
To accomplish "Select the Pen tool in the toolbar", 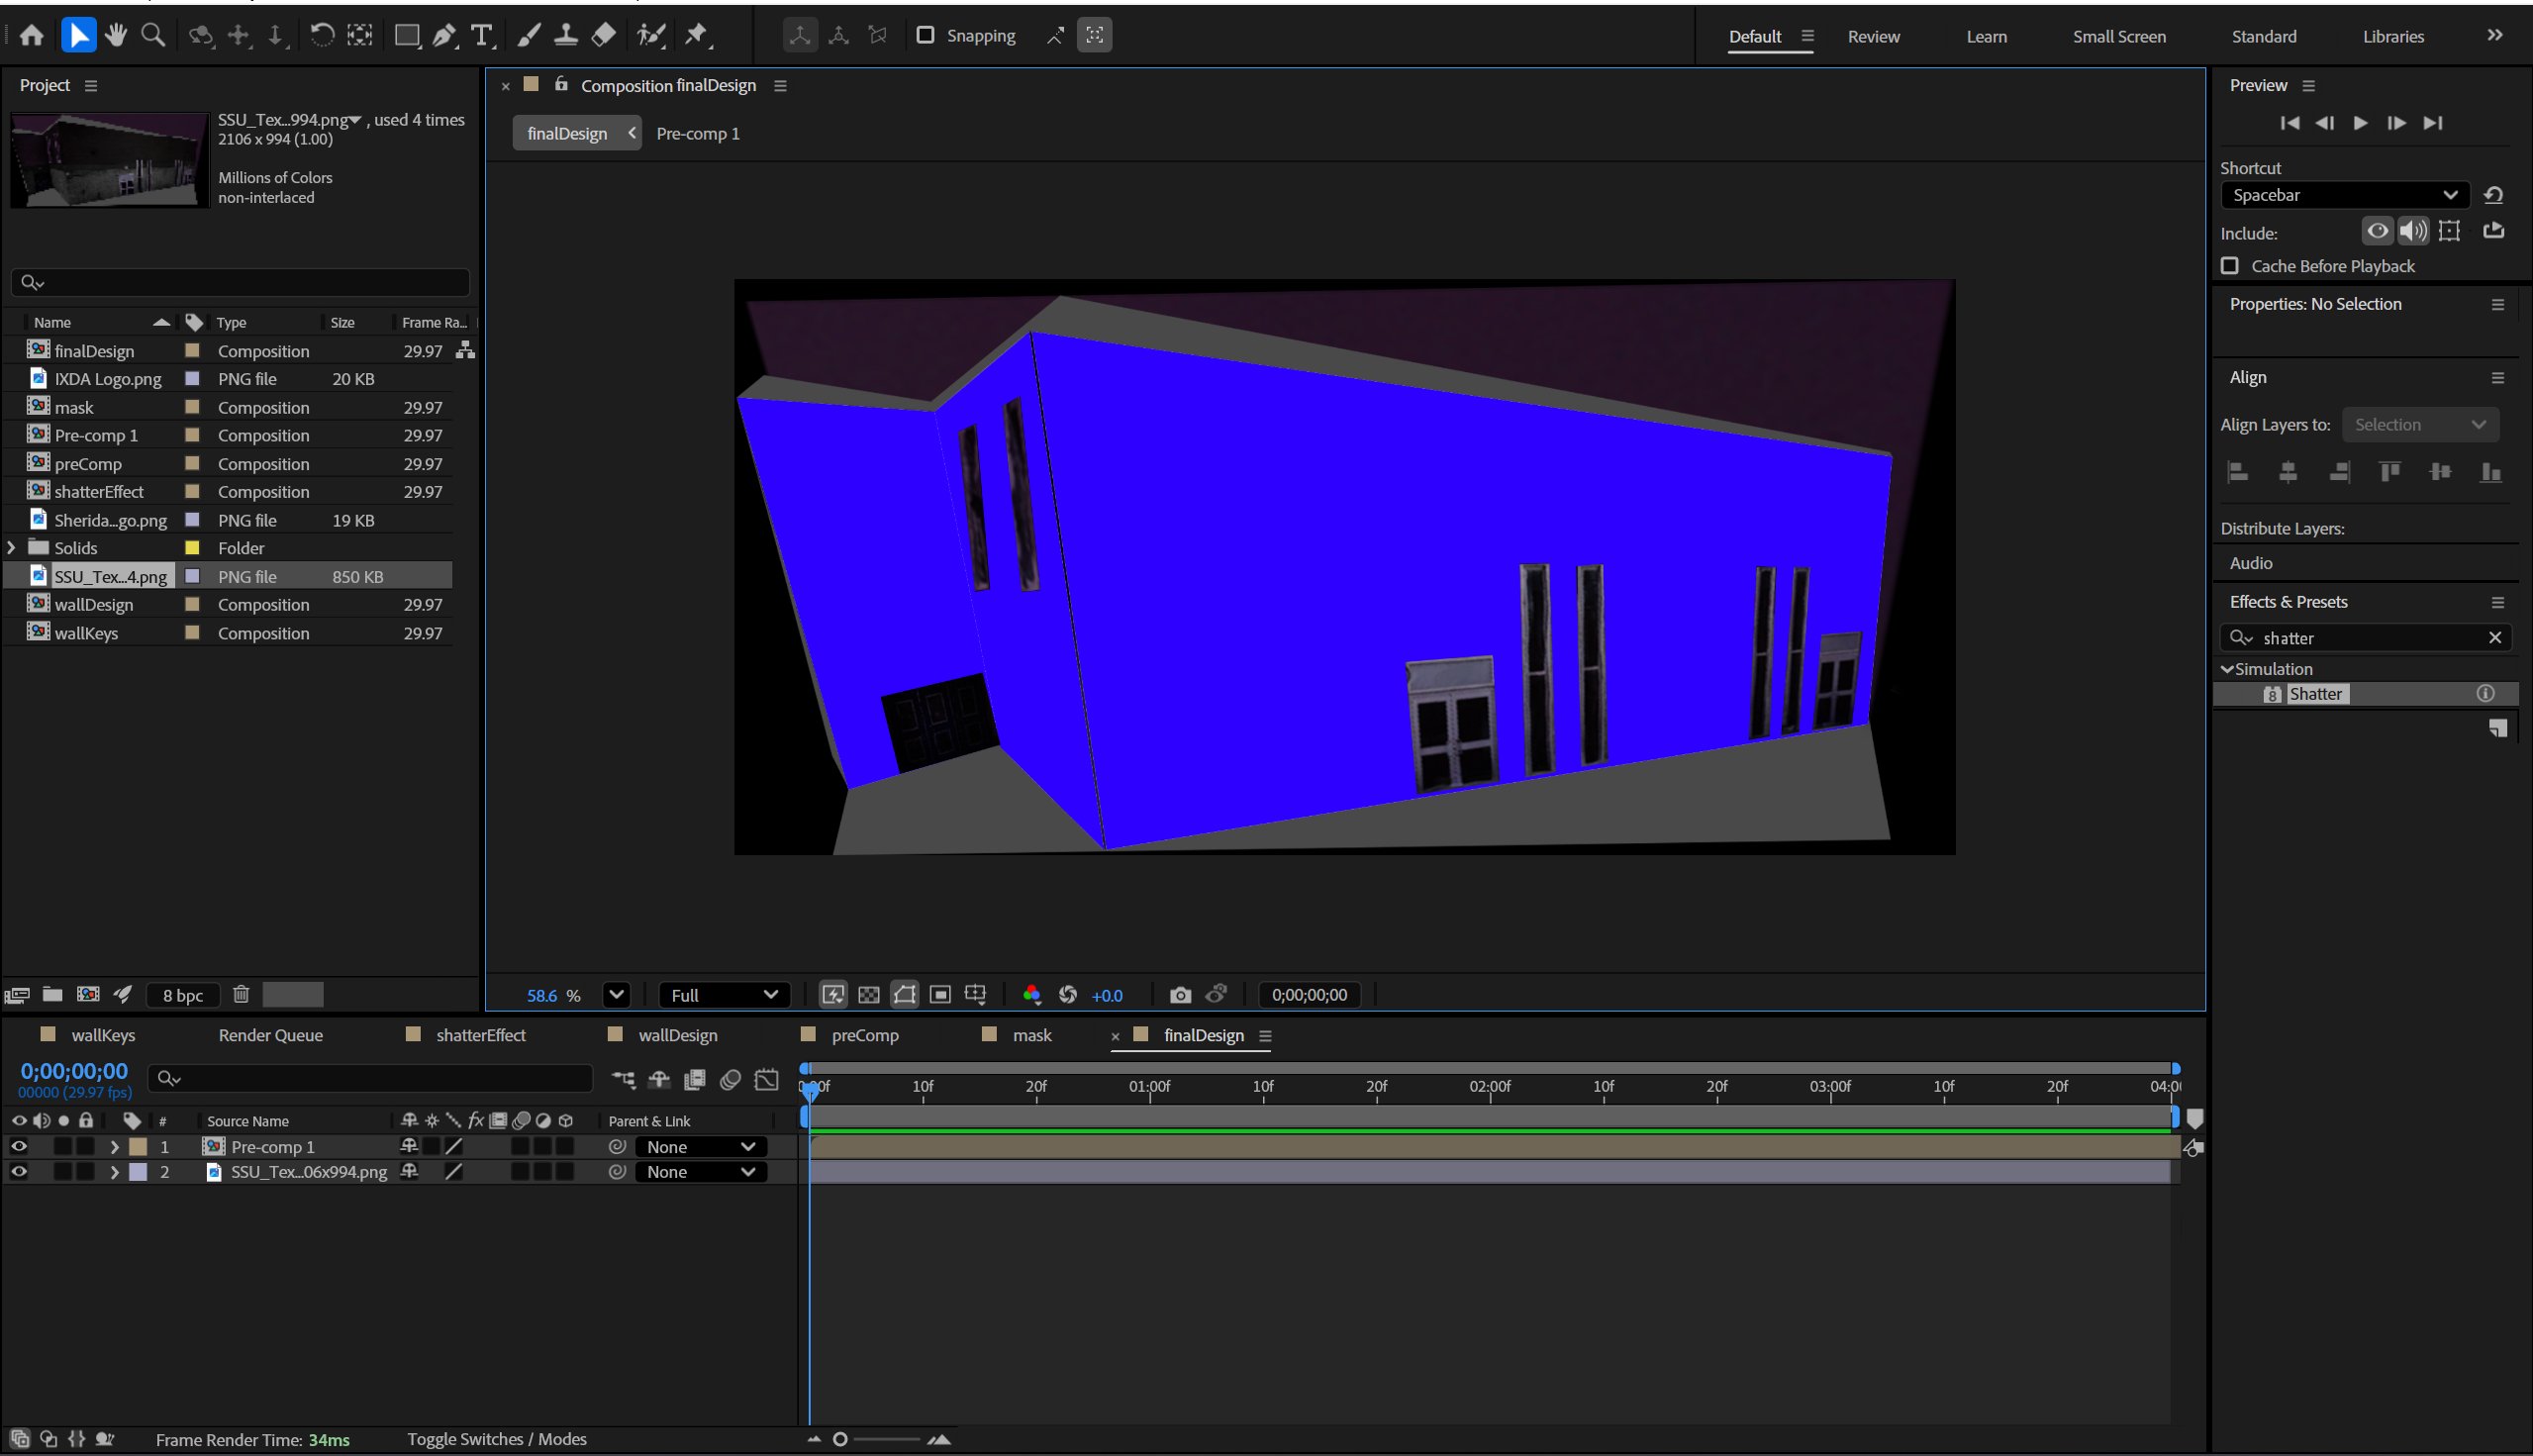I will (444, 35).
